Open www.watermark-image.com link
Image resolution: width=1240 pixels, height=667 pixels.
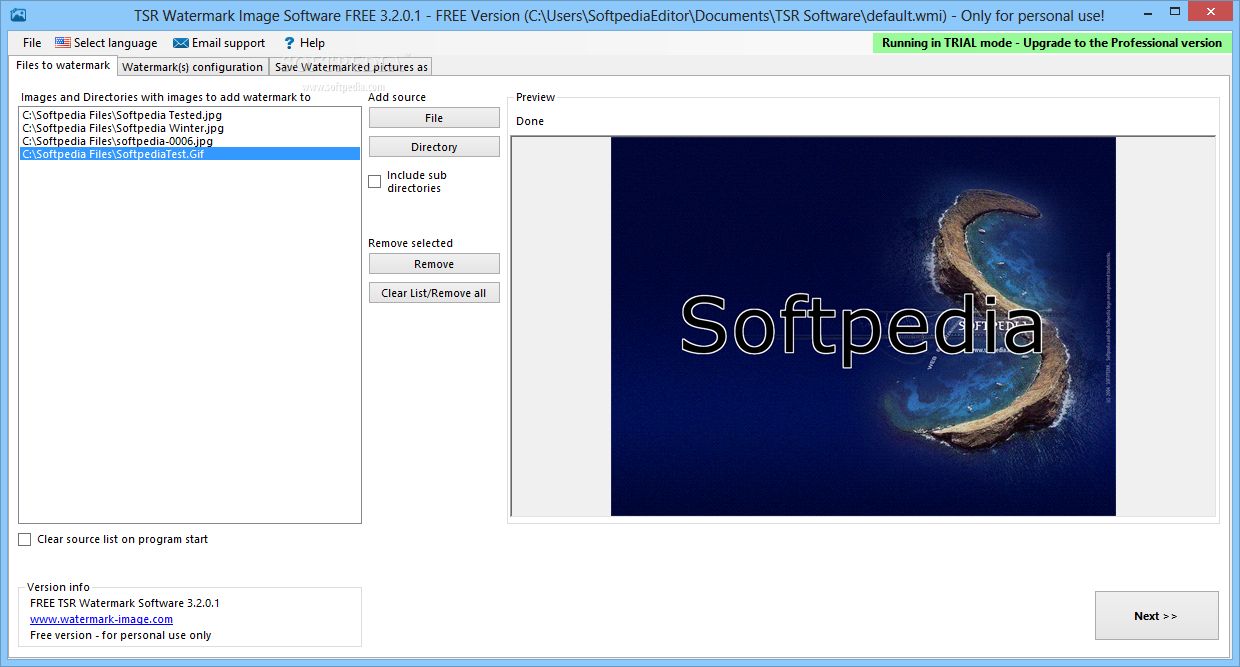[x=101, y=619]
